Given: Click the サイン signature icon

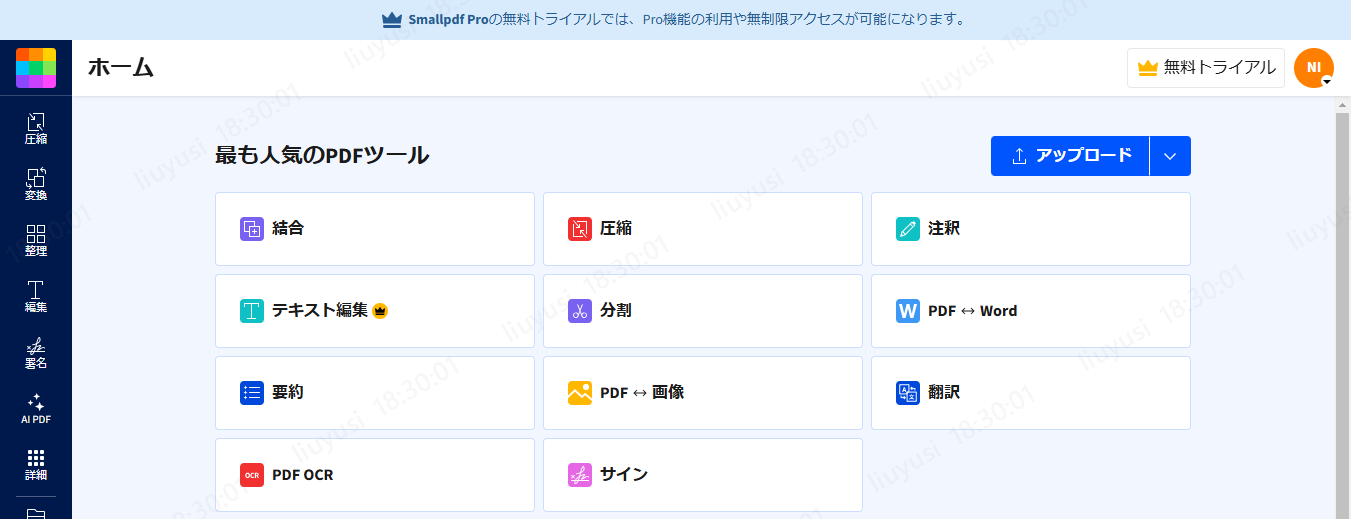Looking at the screenshot, I should 580,475.
